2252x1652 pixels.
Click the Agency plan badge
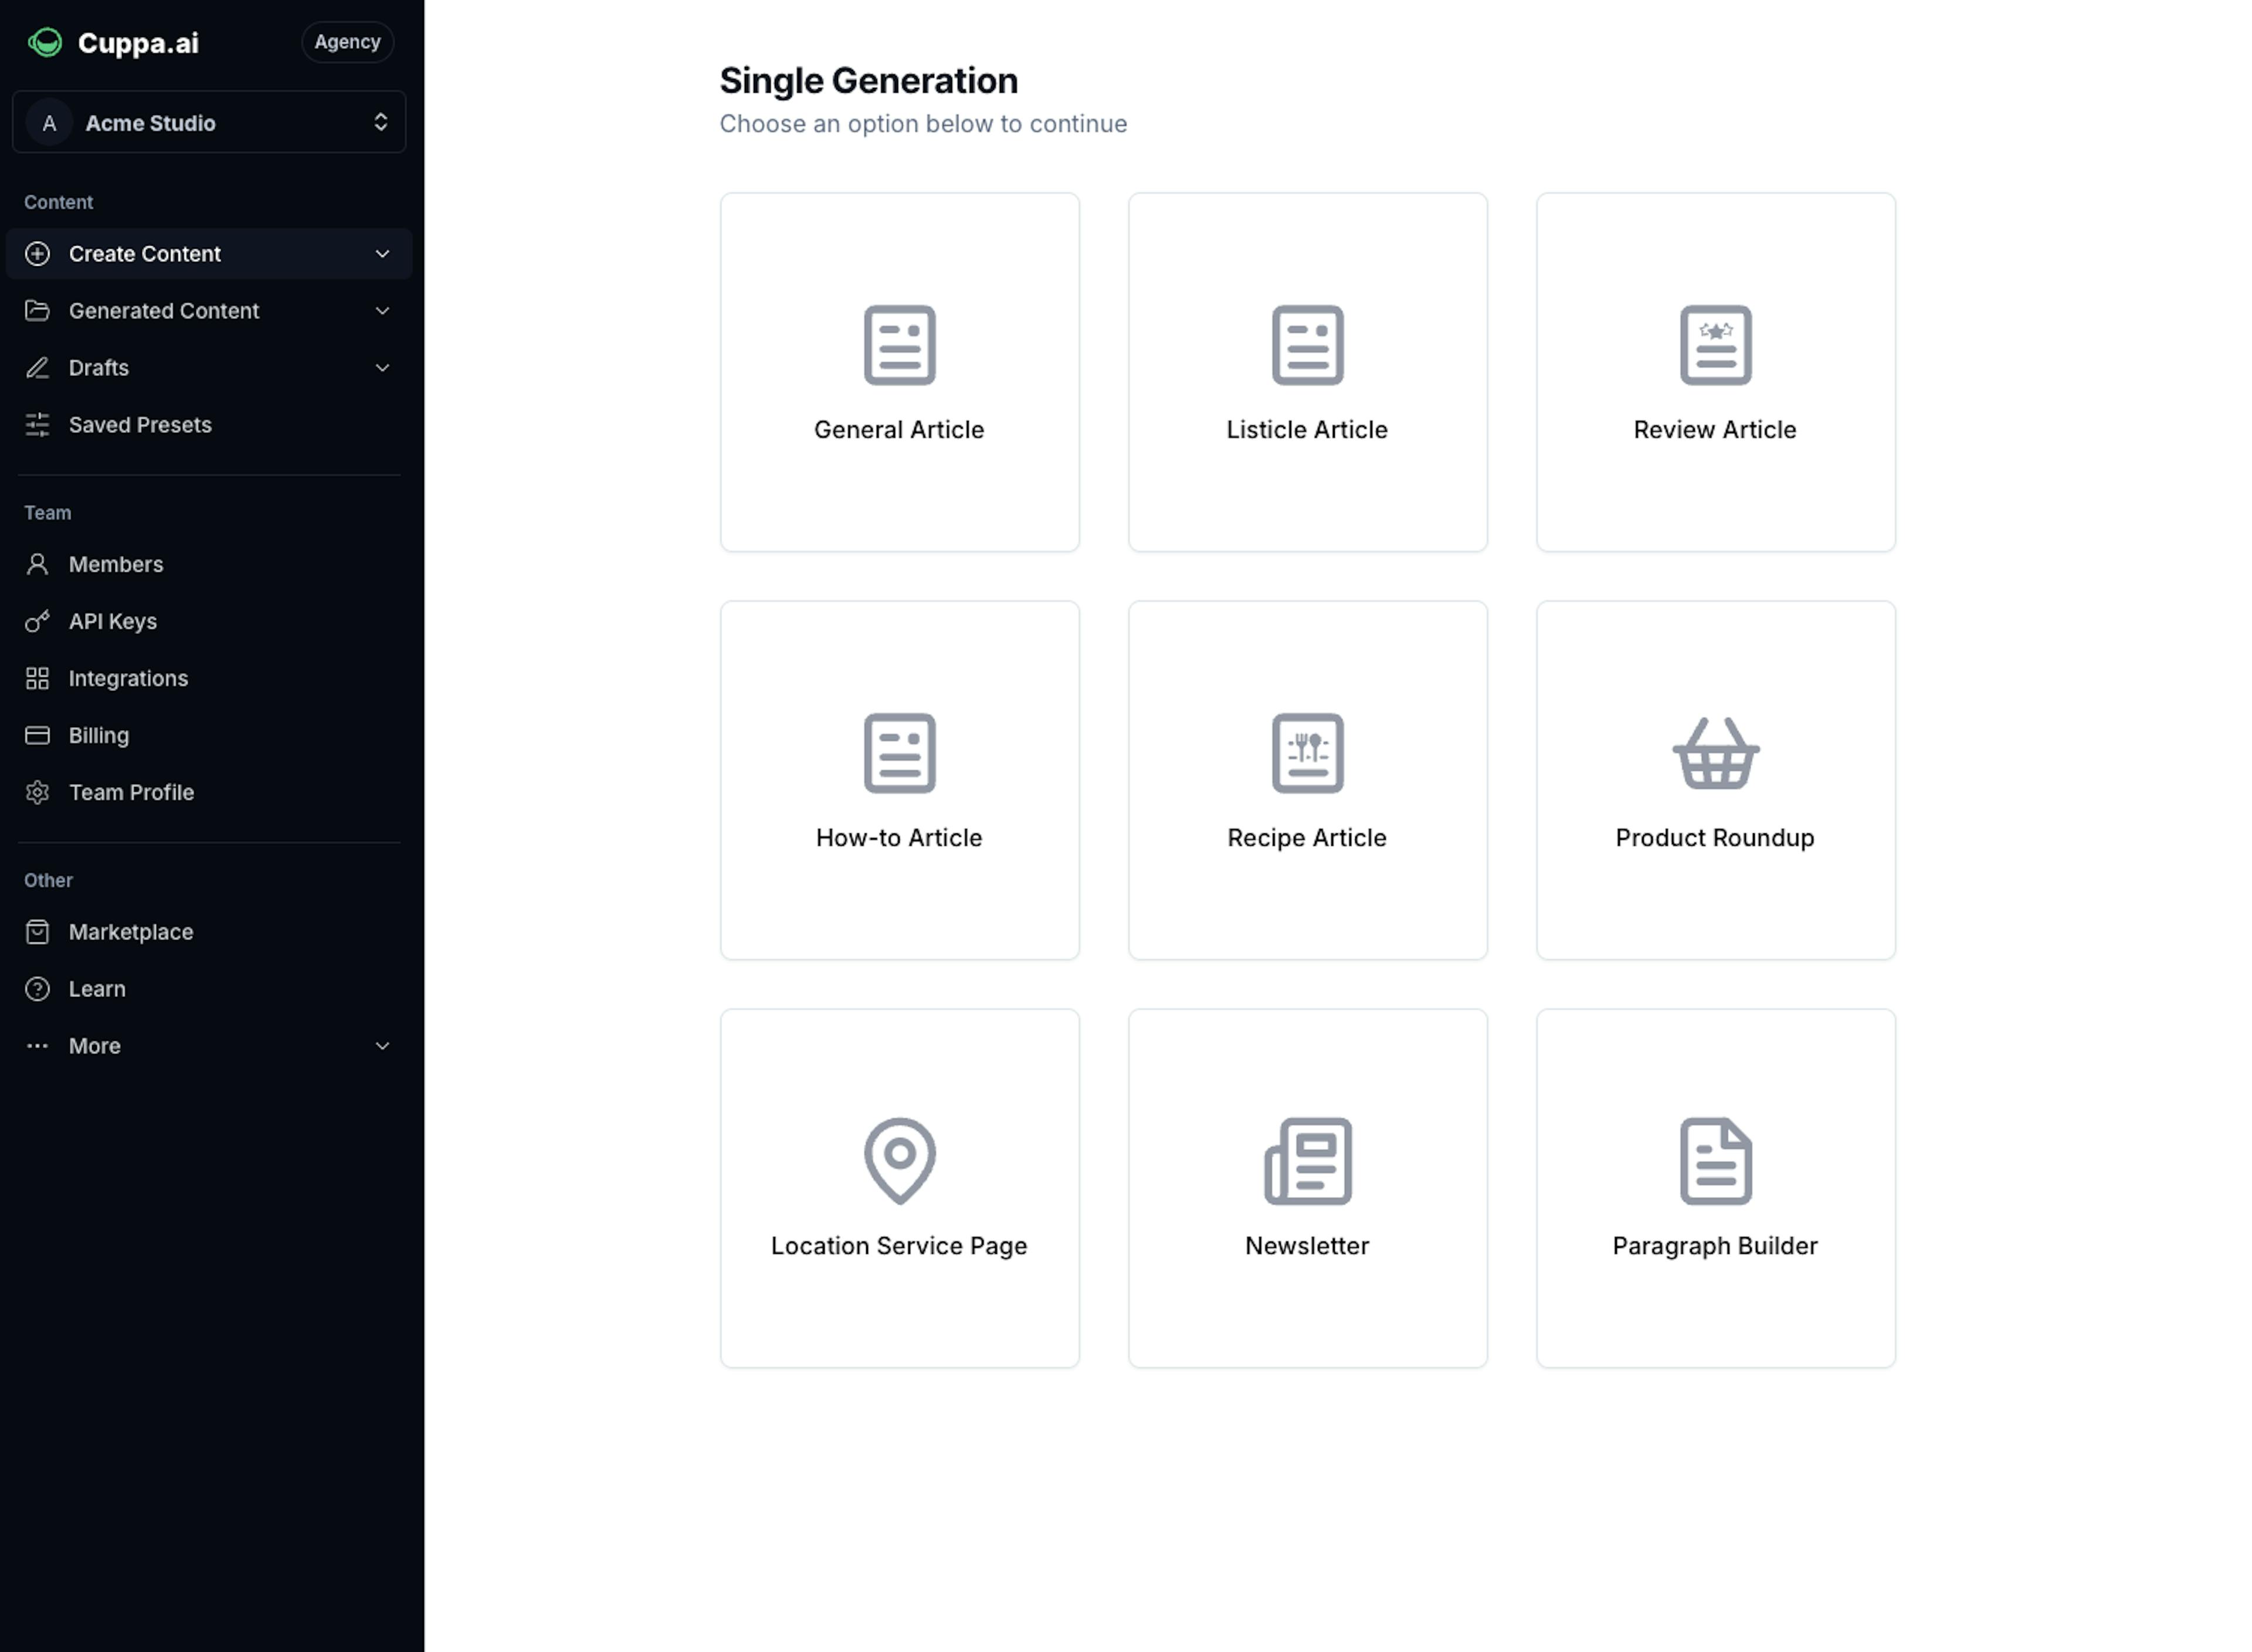[x=347, y=42]
